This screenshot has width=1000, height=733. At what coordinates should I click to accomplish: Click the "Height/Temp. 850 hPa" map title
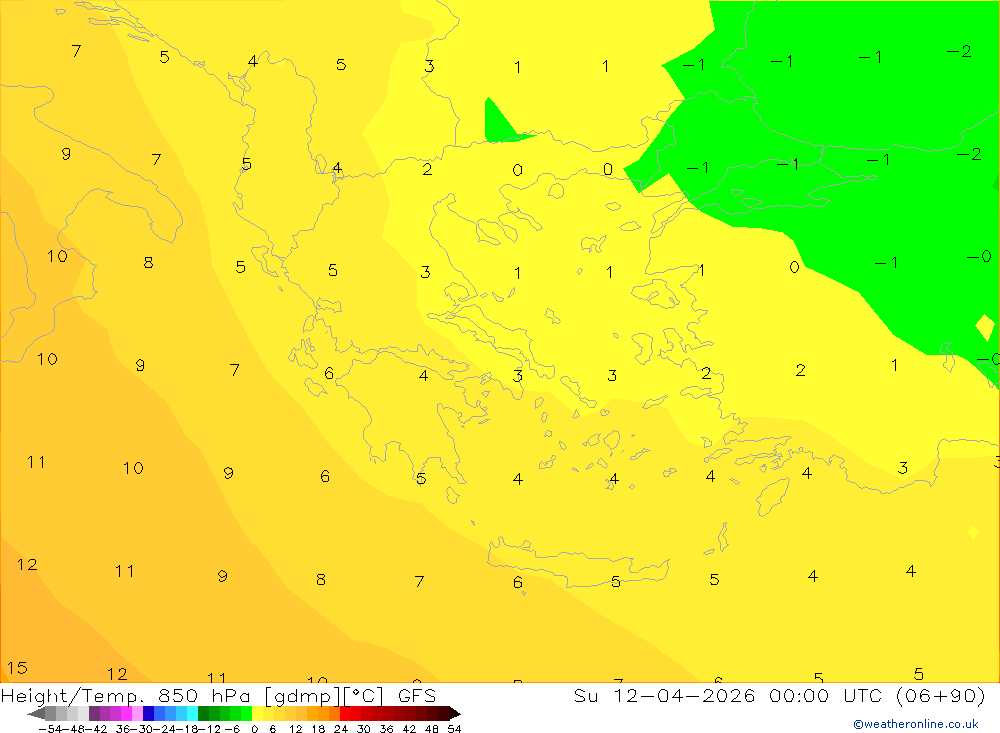point(125,696)
